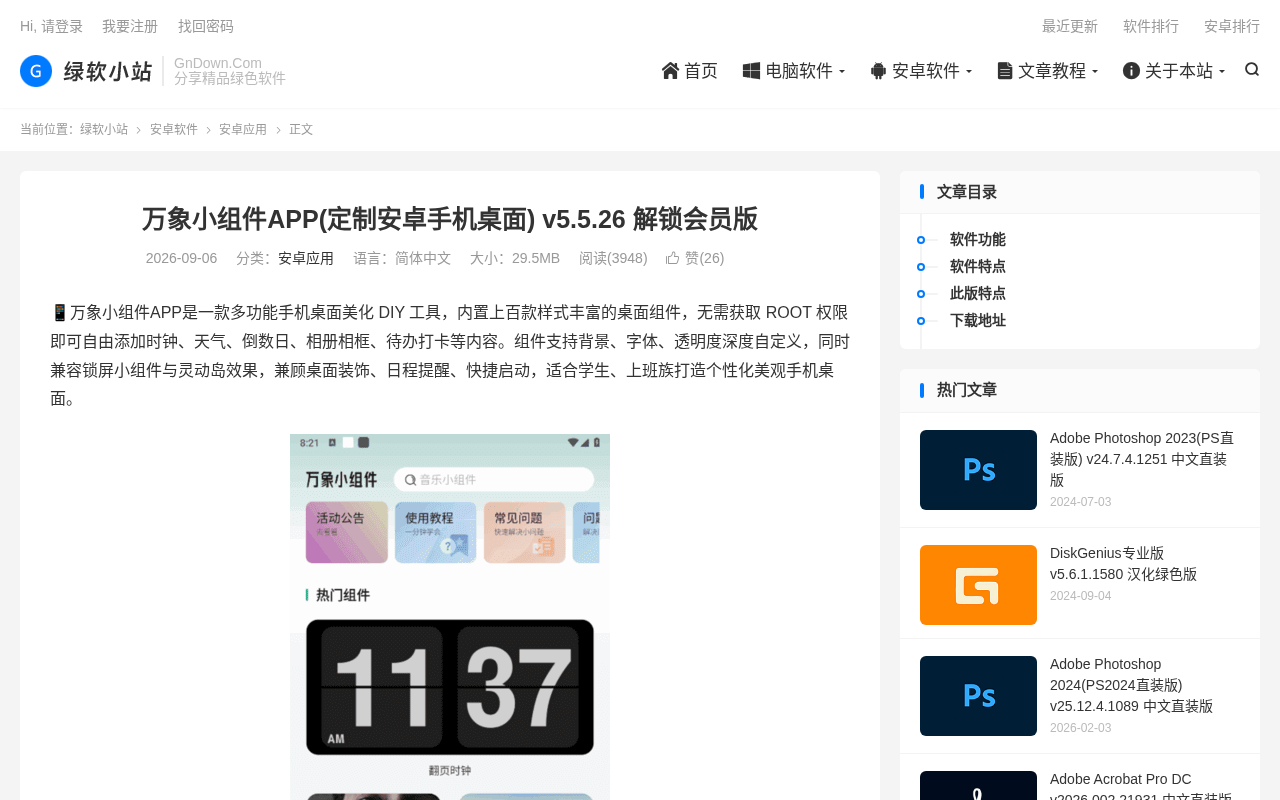1280x800 pixels.
Task: Click 请登录 login link
Action: coord(62,26)
